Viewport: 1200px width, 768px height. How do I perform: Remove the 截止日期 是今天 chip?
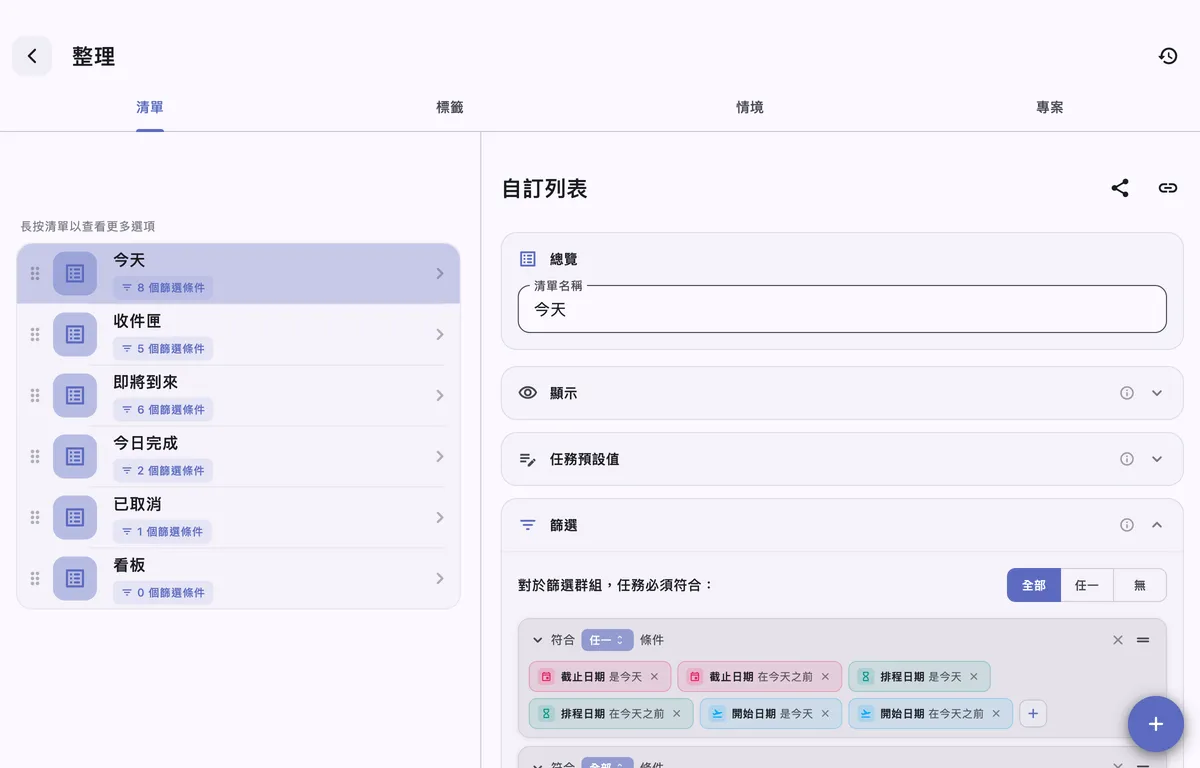(x=654, y=677)
